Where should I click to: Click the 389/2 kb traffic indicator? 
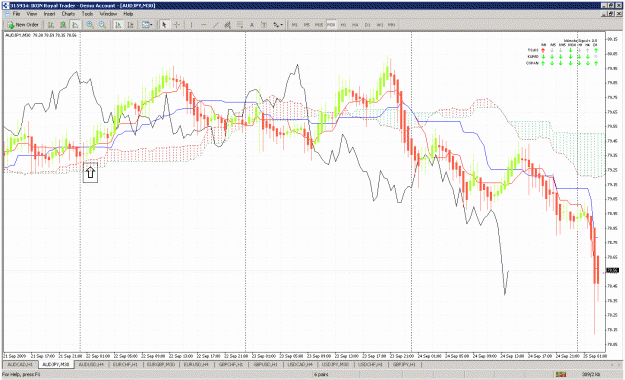coord(591,374)
